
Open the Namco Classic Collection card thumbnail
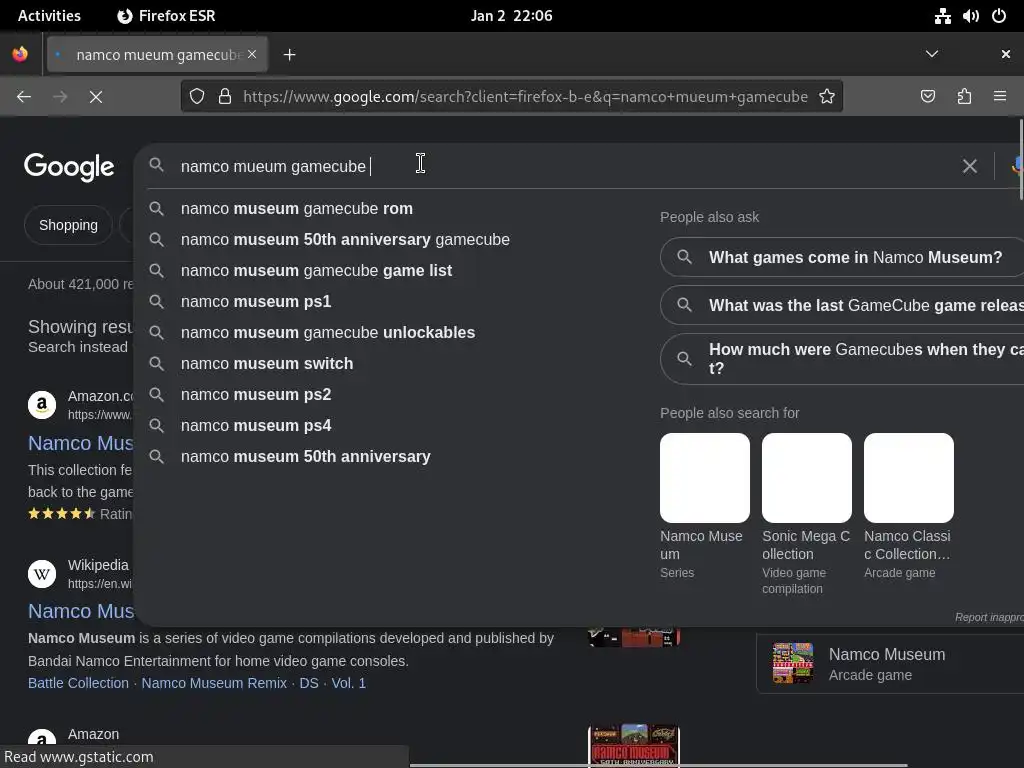908,478
